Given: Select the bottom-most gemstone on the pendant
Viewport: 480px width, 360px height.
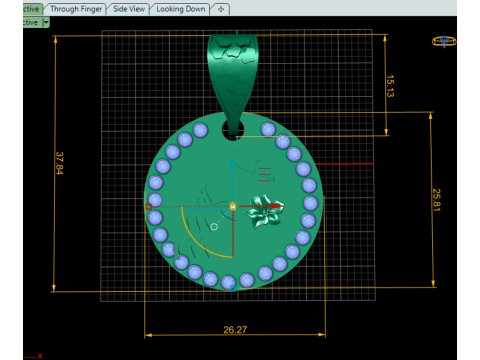Looking at the screenshot, I should coord(229,282).
